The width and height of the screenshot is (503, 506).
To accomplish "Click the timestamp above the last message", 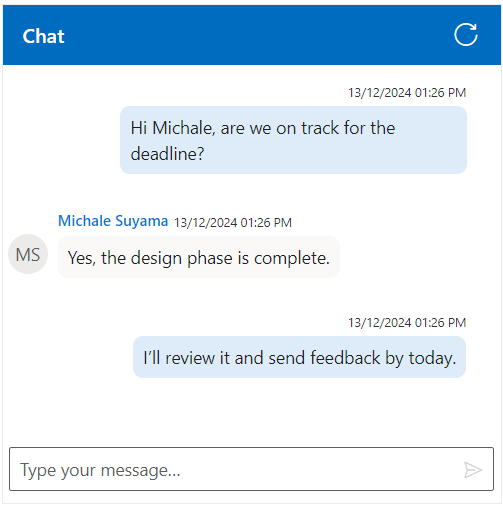I will coord(407,323).
